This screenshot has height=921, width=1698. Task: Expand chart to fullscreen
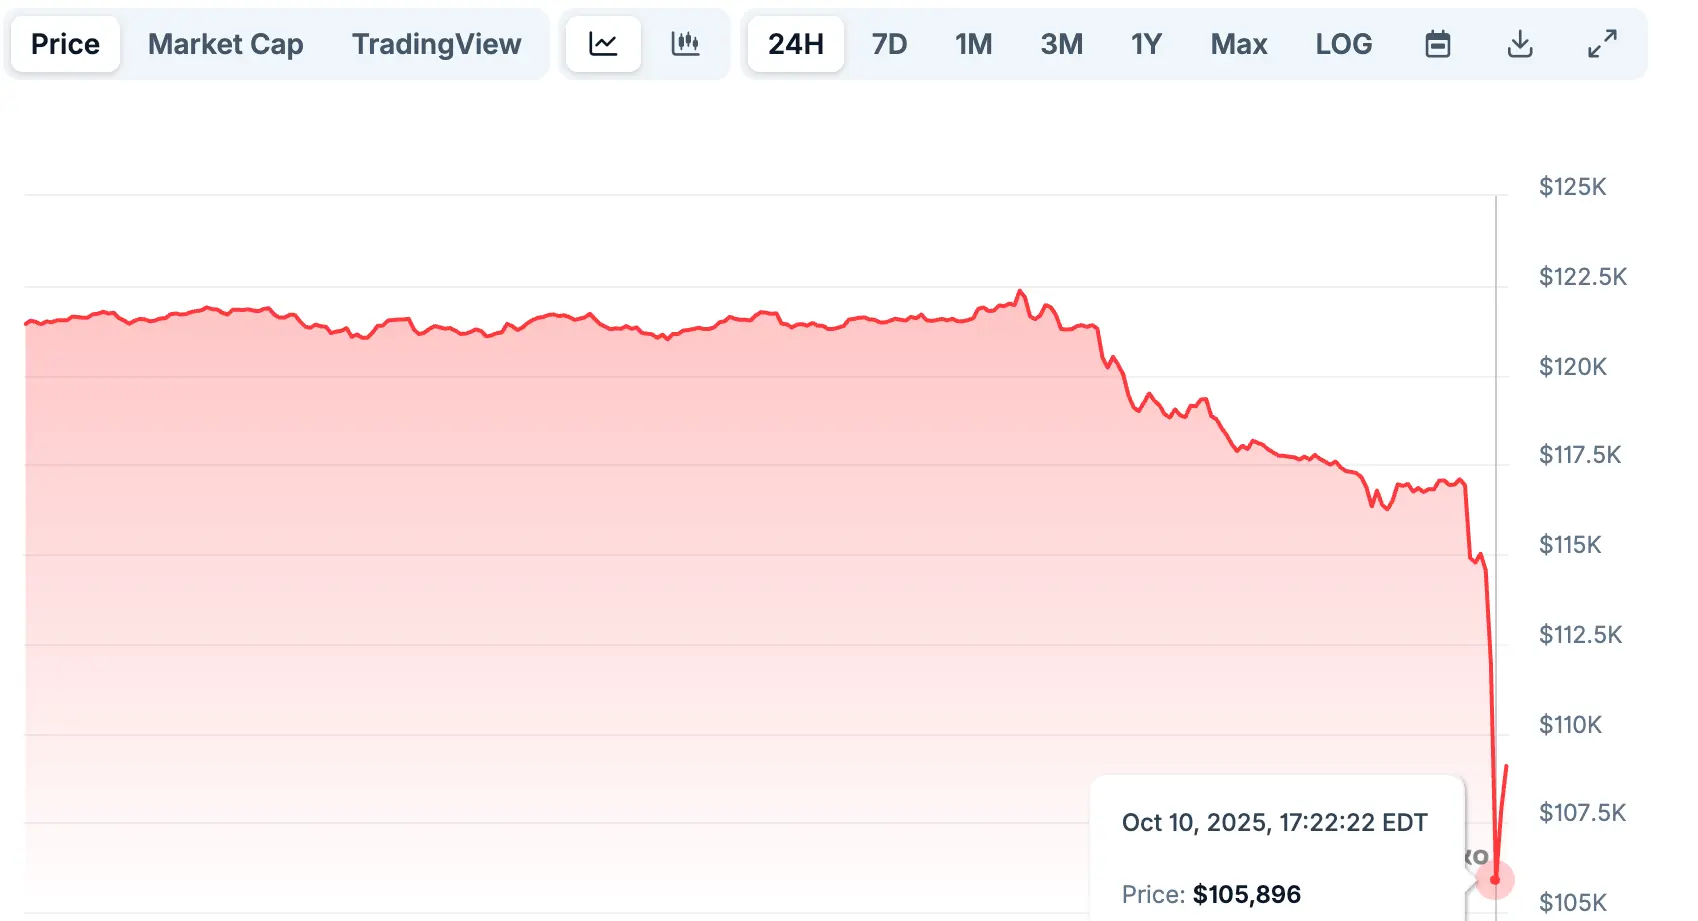(x=1602, y=44)
